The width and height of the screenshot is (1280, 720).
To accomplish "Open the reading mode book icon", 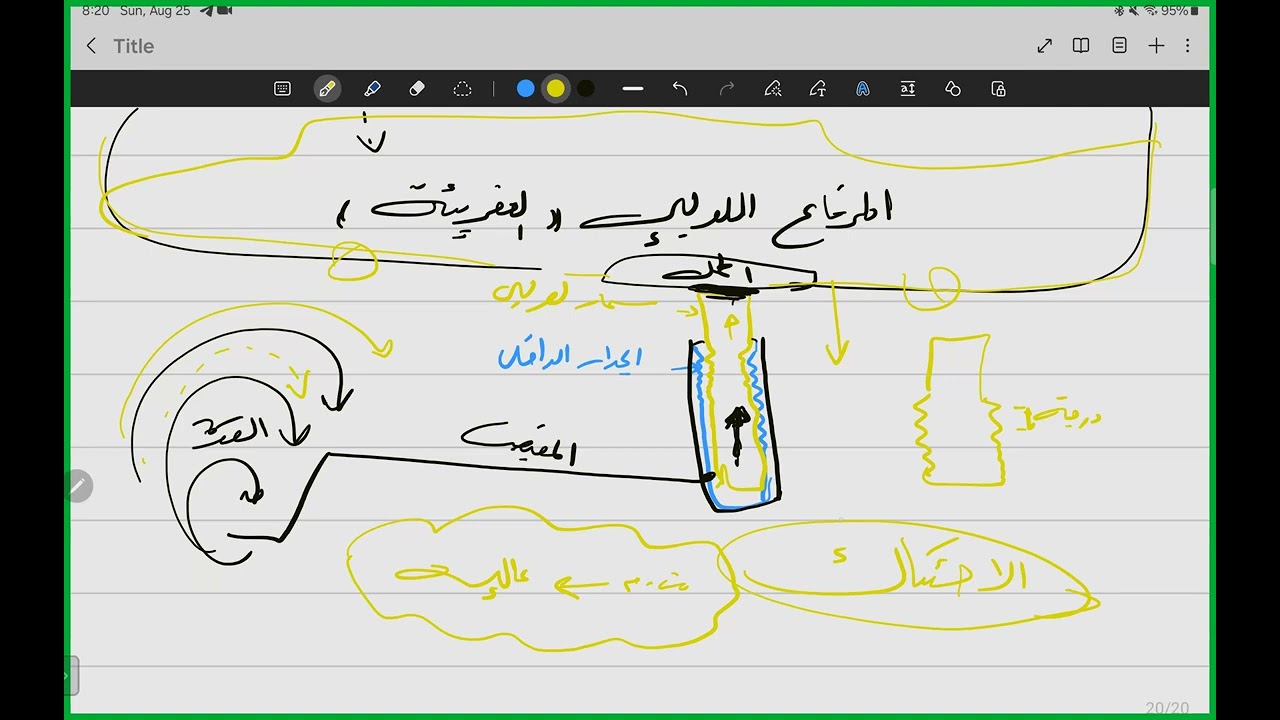I will point(1081,46).
